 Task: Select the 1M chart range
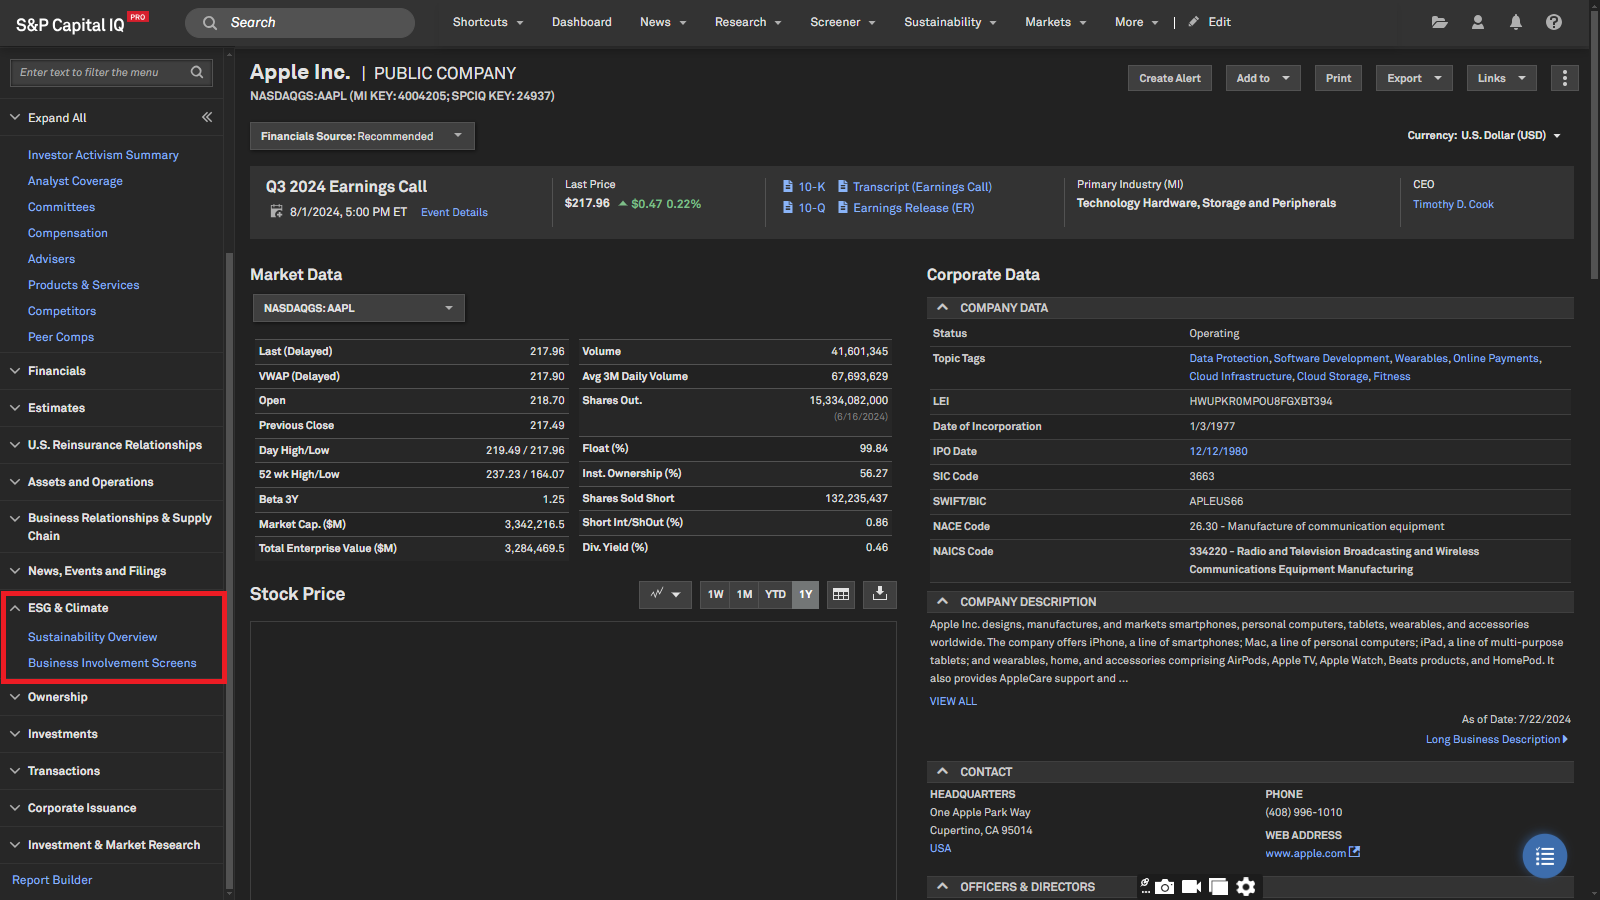(744, 594)
